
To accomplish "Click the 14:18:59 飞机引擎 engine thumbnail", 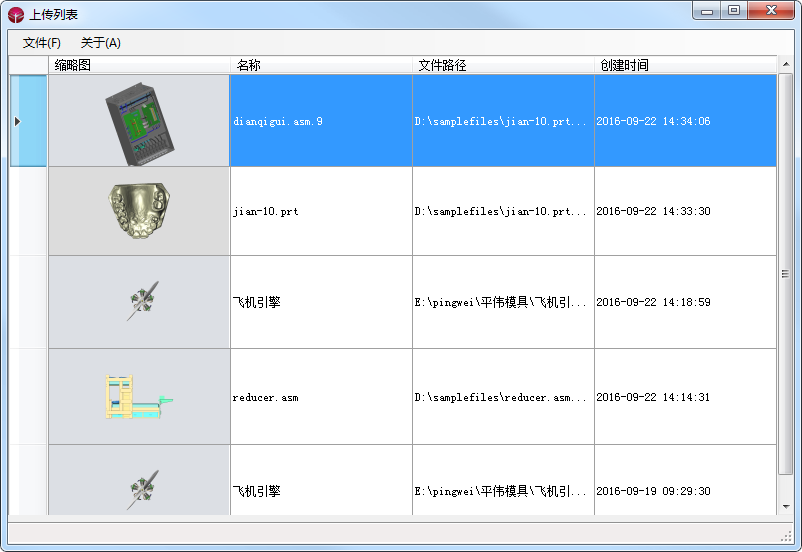I will tap(142, 301).
